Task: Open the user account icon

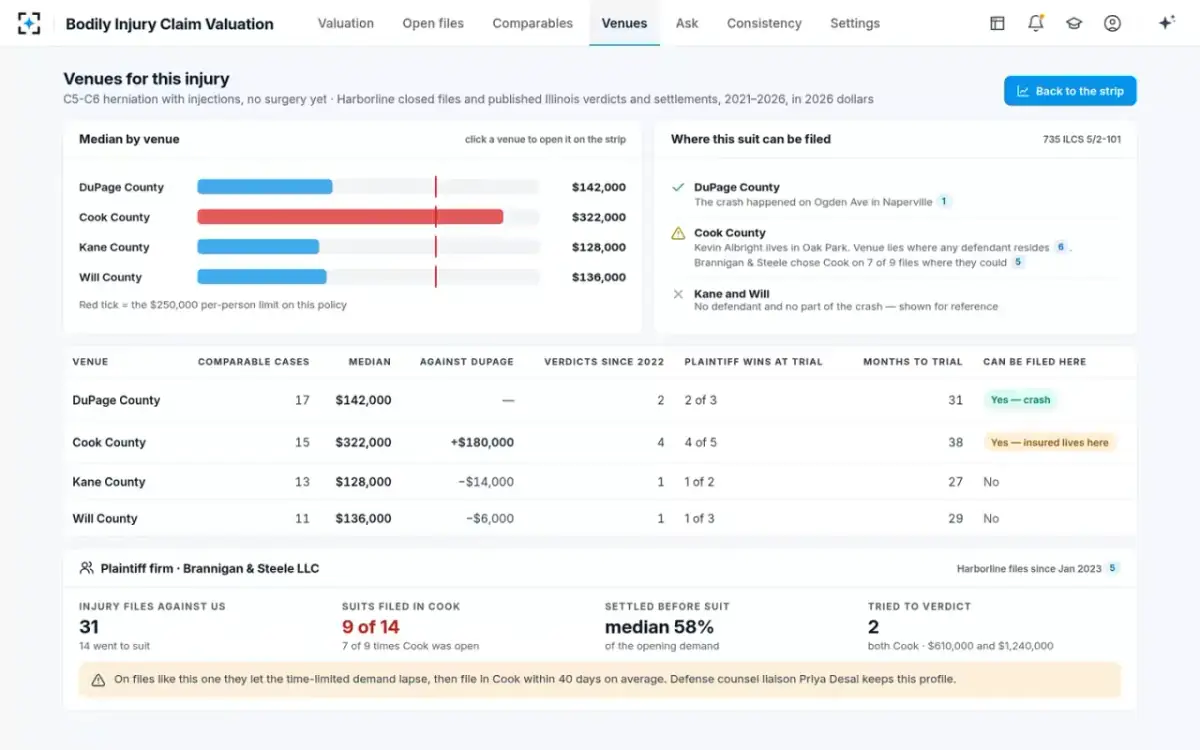Action: click(1112, 23)
